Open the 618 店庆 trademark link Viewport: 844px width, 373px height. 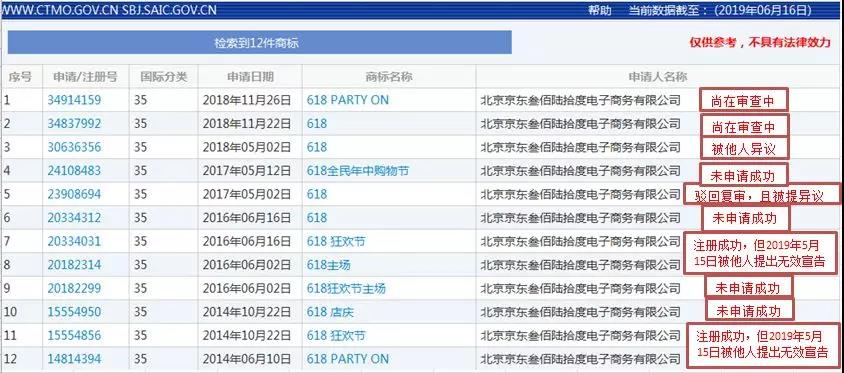[330, 312]
